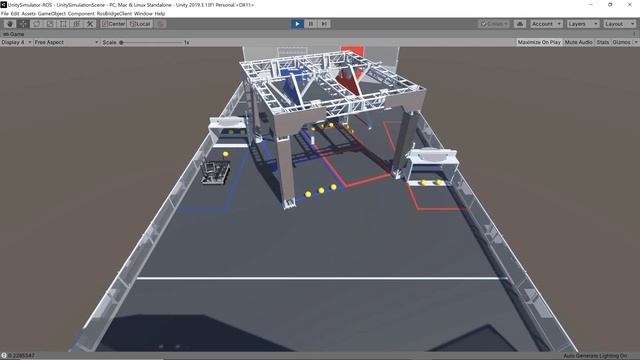The width and height of the screenshot is (640, 360).
Task: Click the Step forward button
Action: [x=324, y=24]
